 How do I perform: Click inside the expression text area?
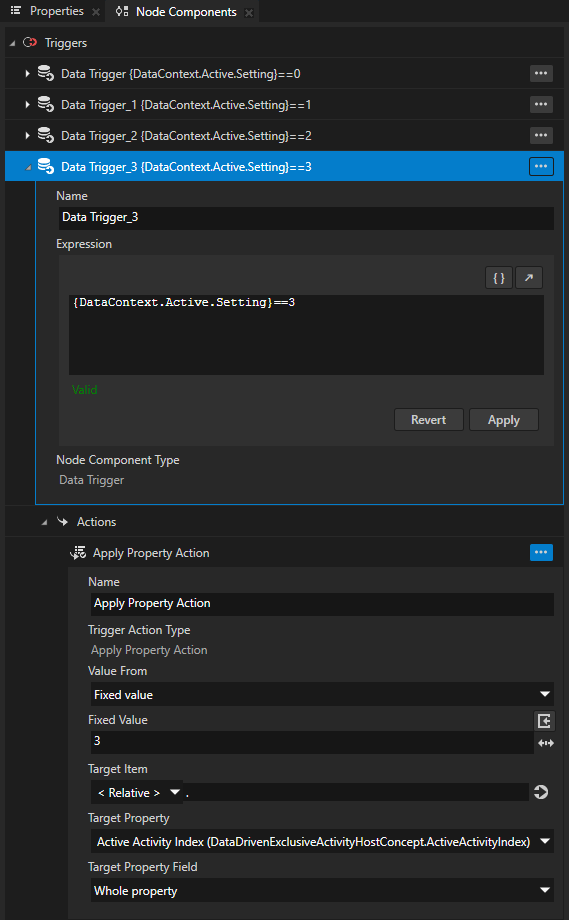point(306,334)
